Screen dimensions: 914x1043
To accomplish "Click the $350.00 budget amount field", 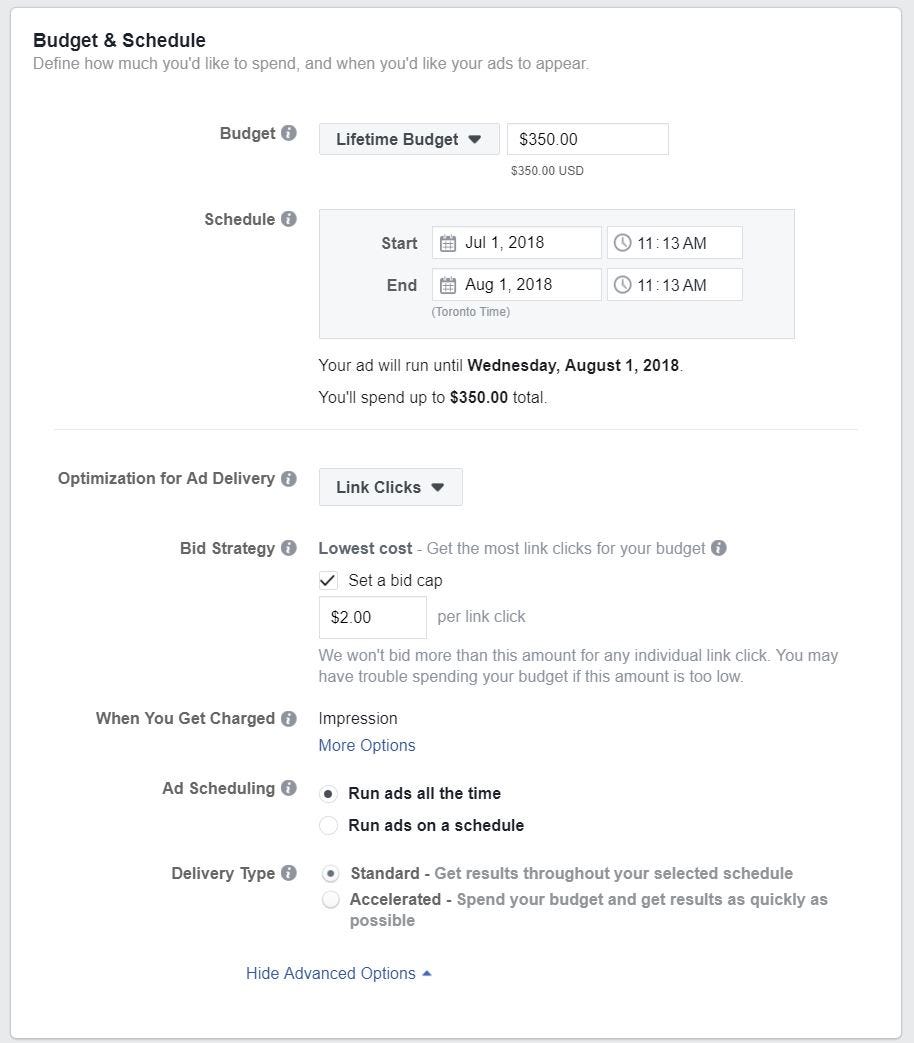I will 587,139.
